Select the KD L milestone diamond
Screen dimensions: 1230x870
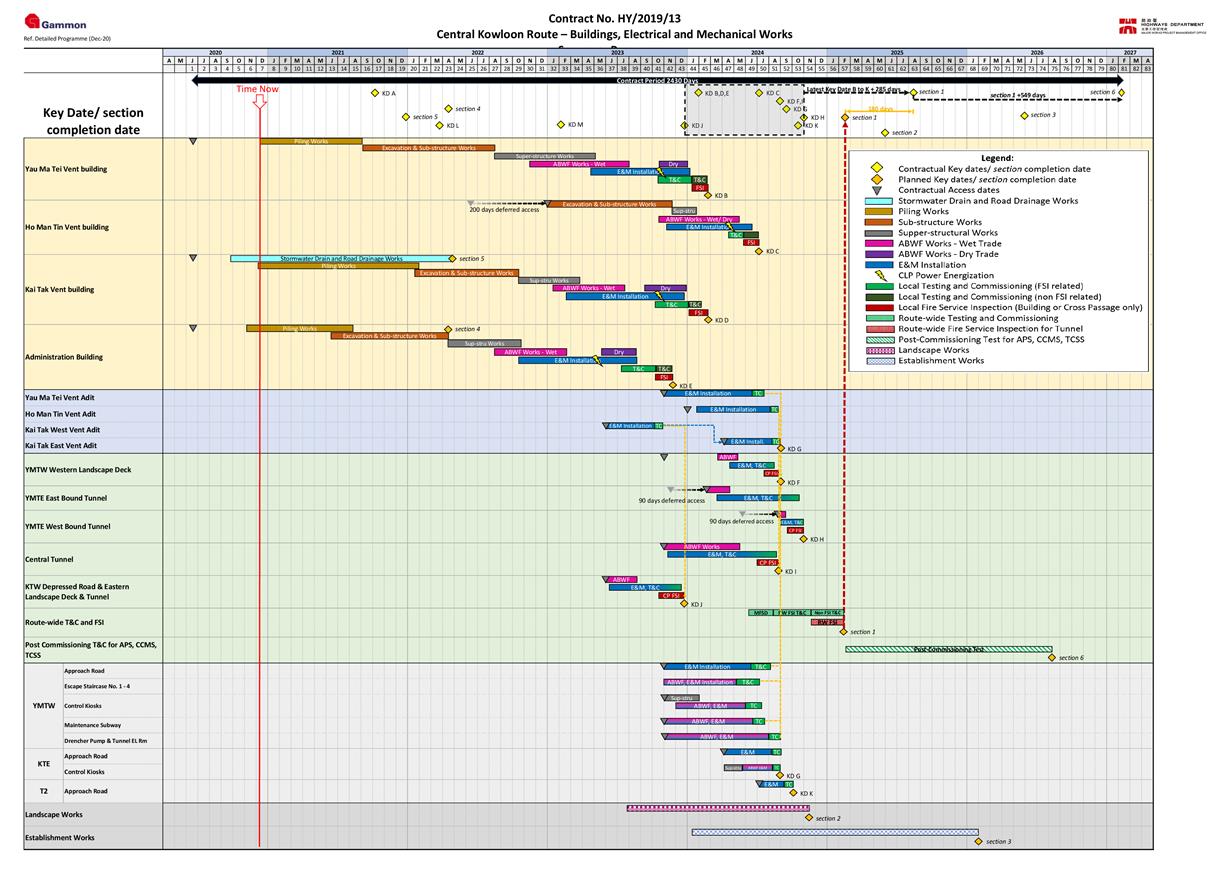pos(439,126)
